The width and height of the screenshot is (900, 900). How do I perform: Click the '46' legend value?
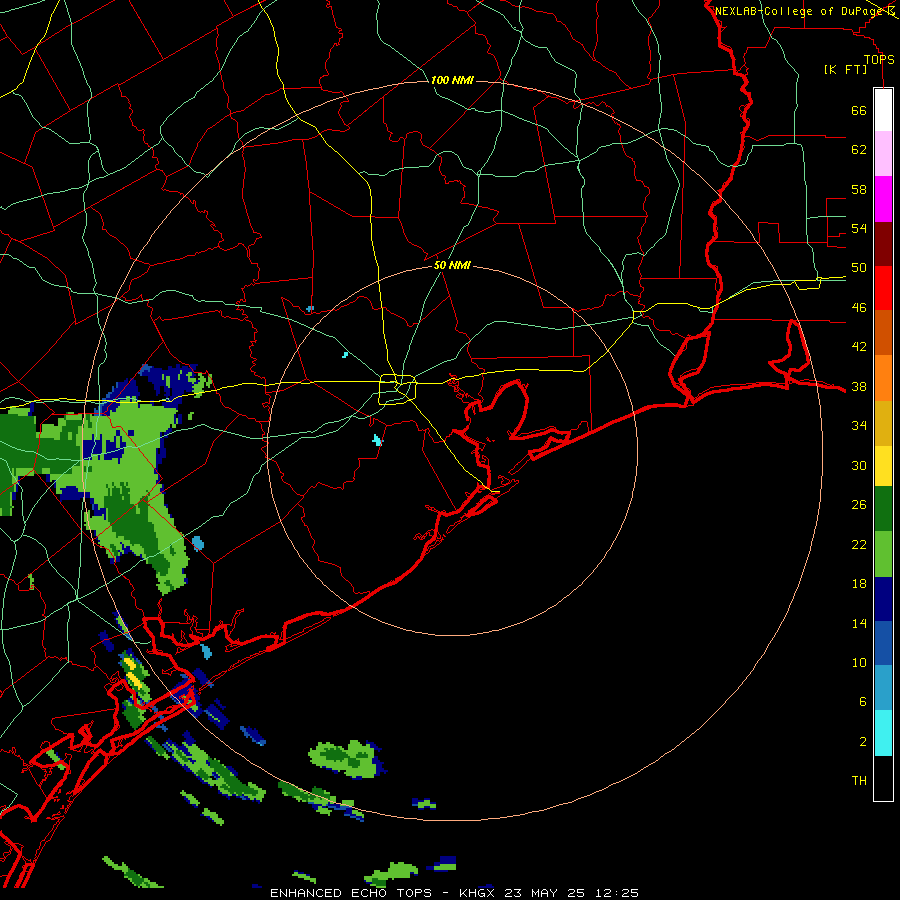click(859, 308)
